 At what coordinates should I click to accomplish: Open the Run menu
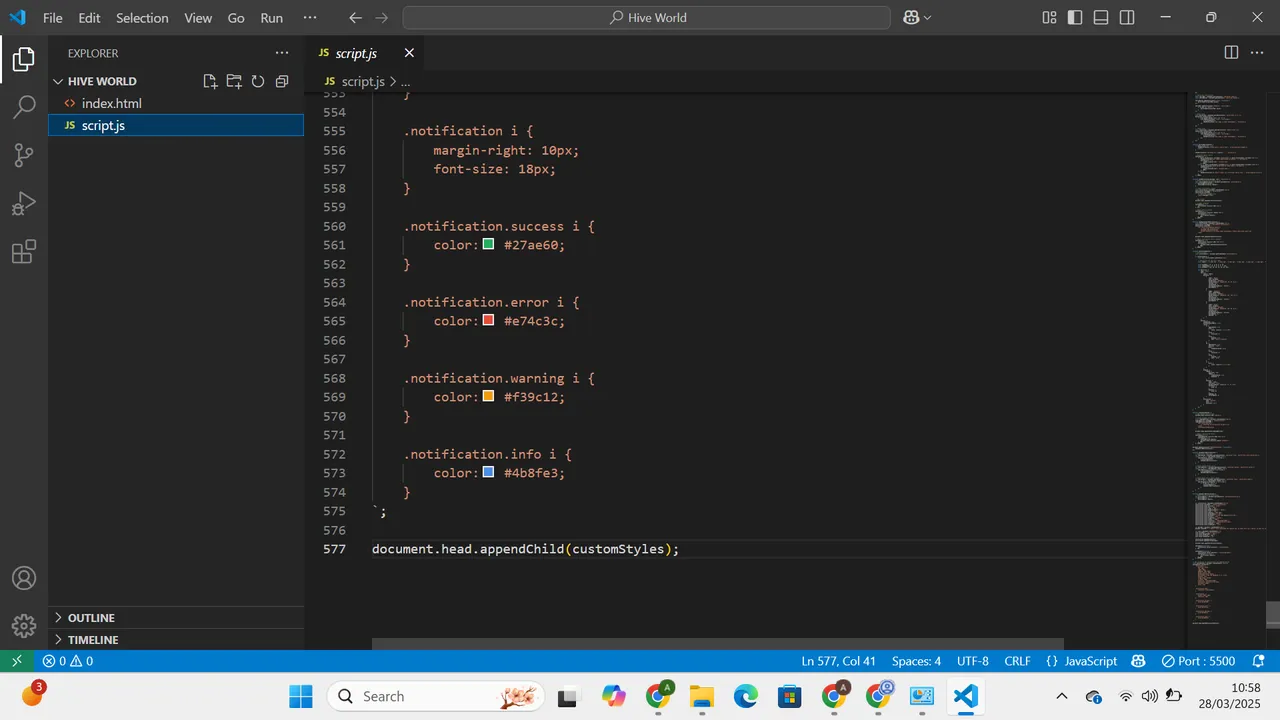pyautogui.click(x=271, y=18)
